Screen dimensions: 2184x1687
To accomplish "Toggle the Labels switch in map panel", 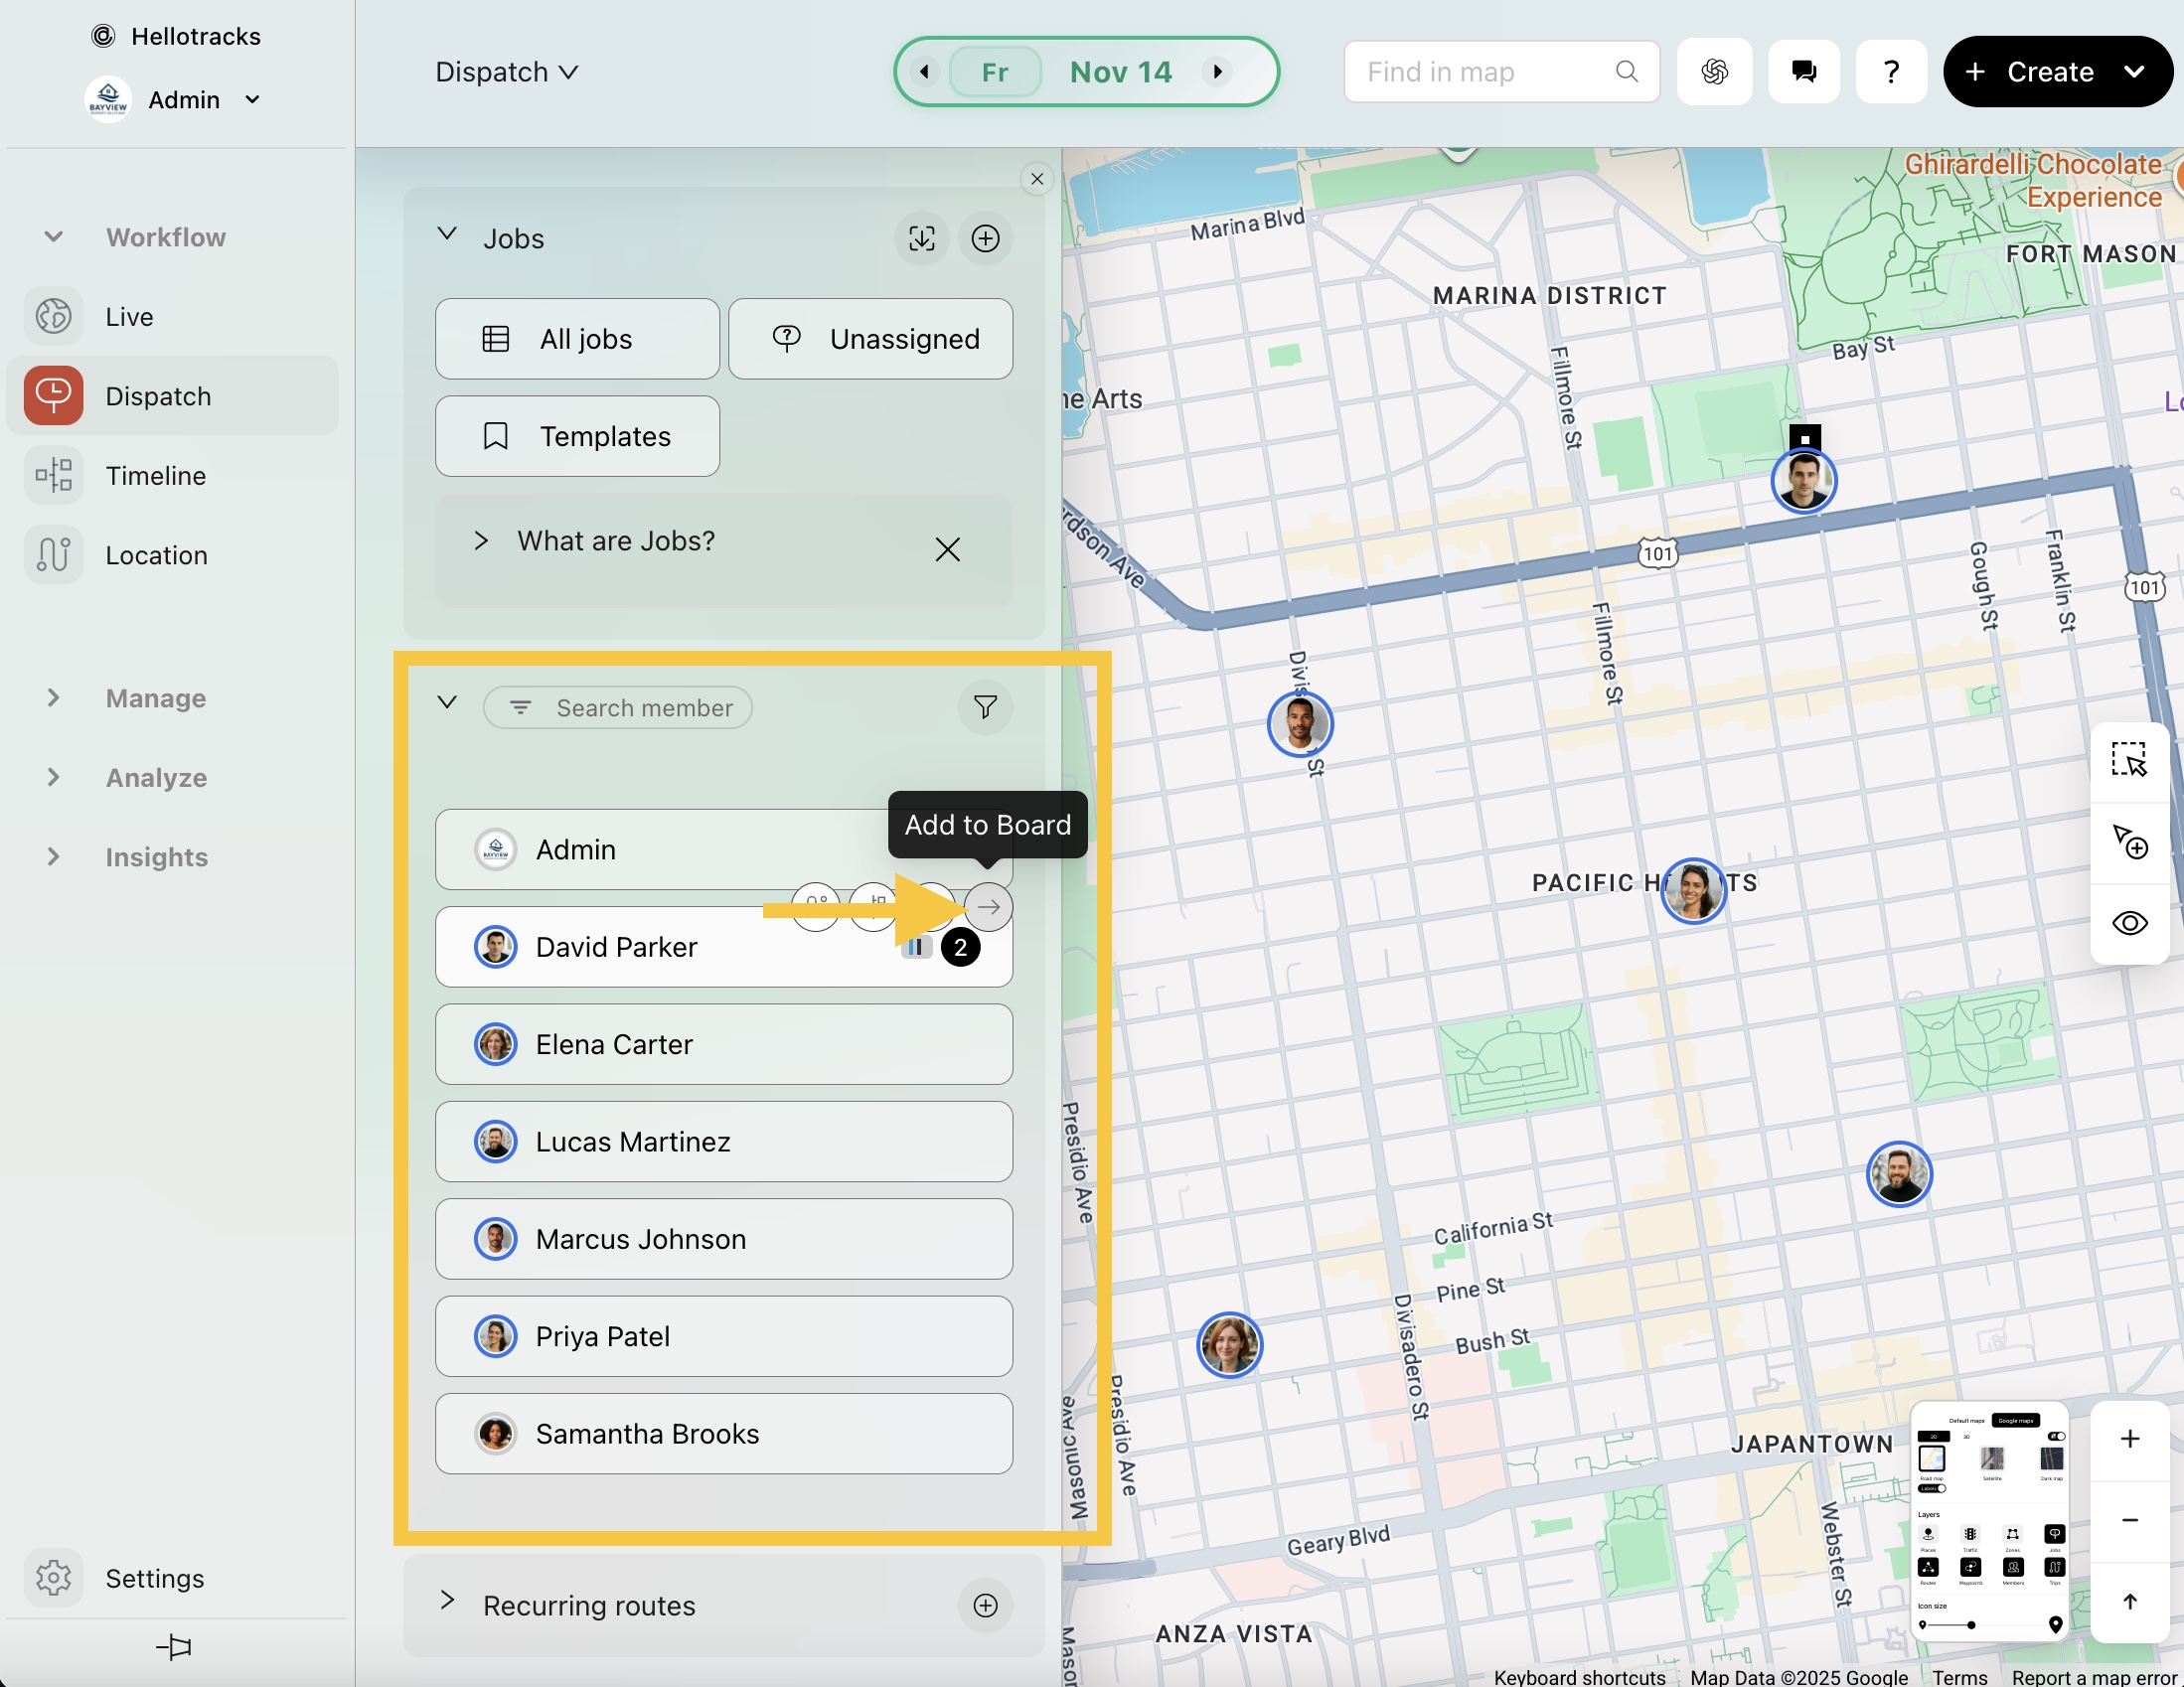I will click(1932, 1489).
